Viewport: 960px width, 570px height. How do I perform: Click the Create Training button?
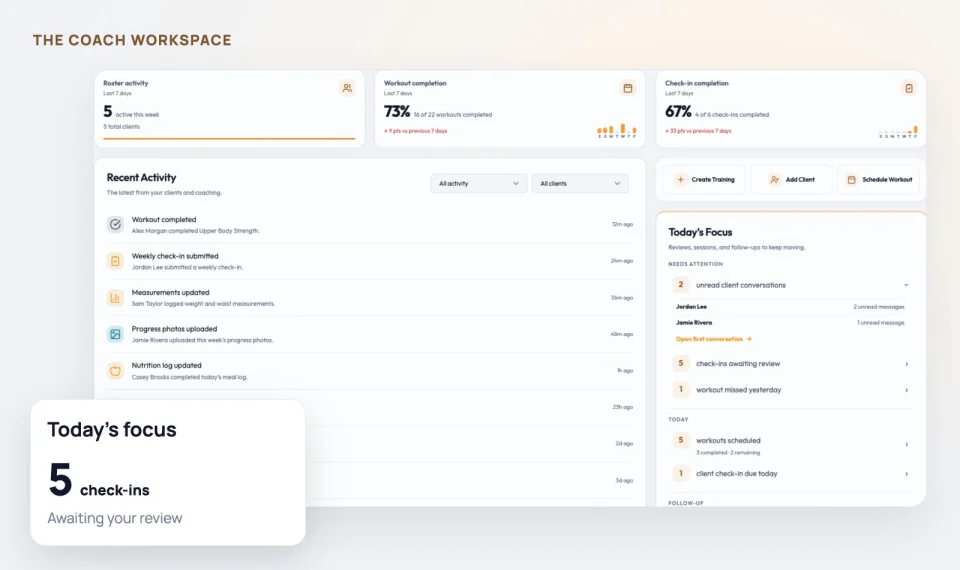pyautogui.click(x=705, y=179)
